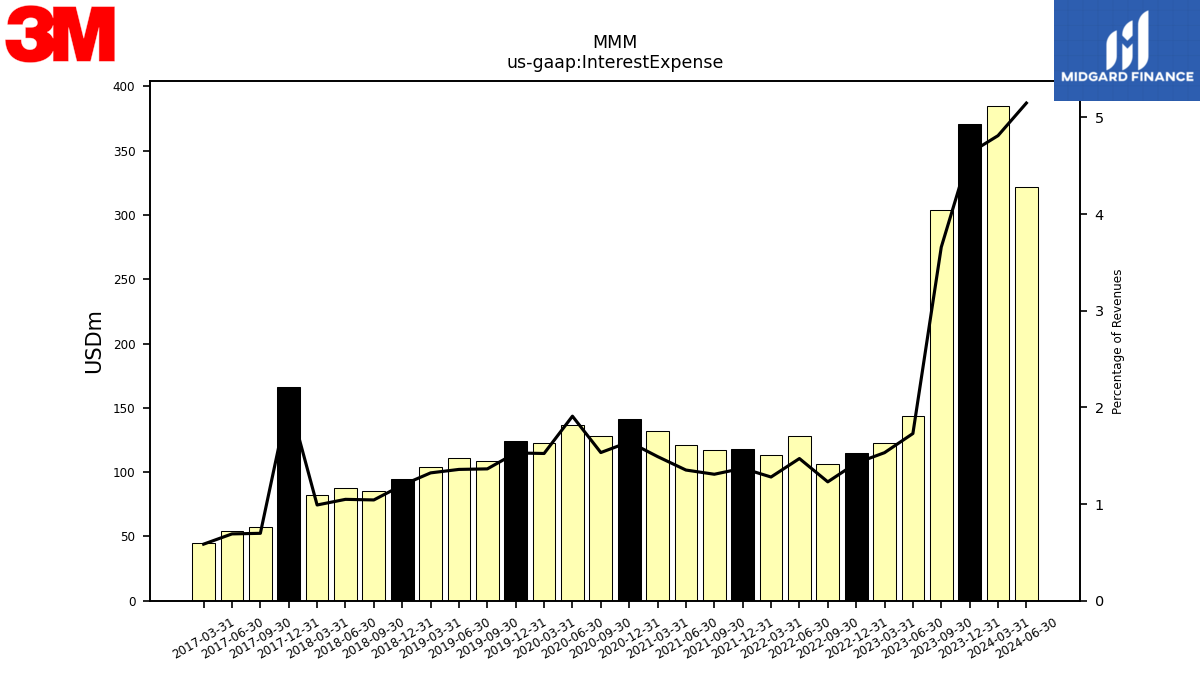Click the 2021-09-30 date label
Image resolution: width=1200 pixels, height=675 pixels.
714,638
